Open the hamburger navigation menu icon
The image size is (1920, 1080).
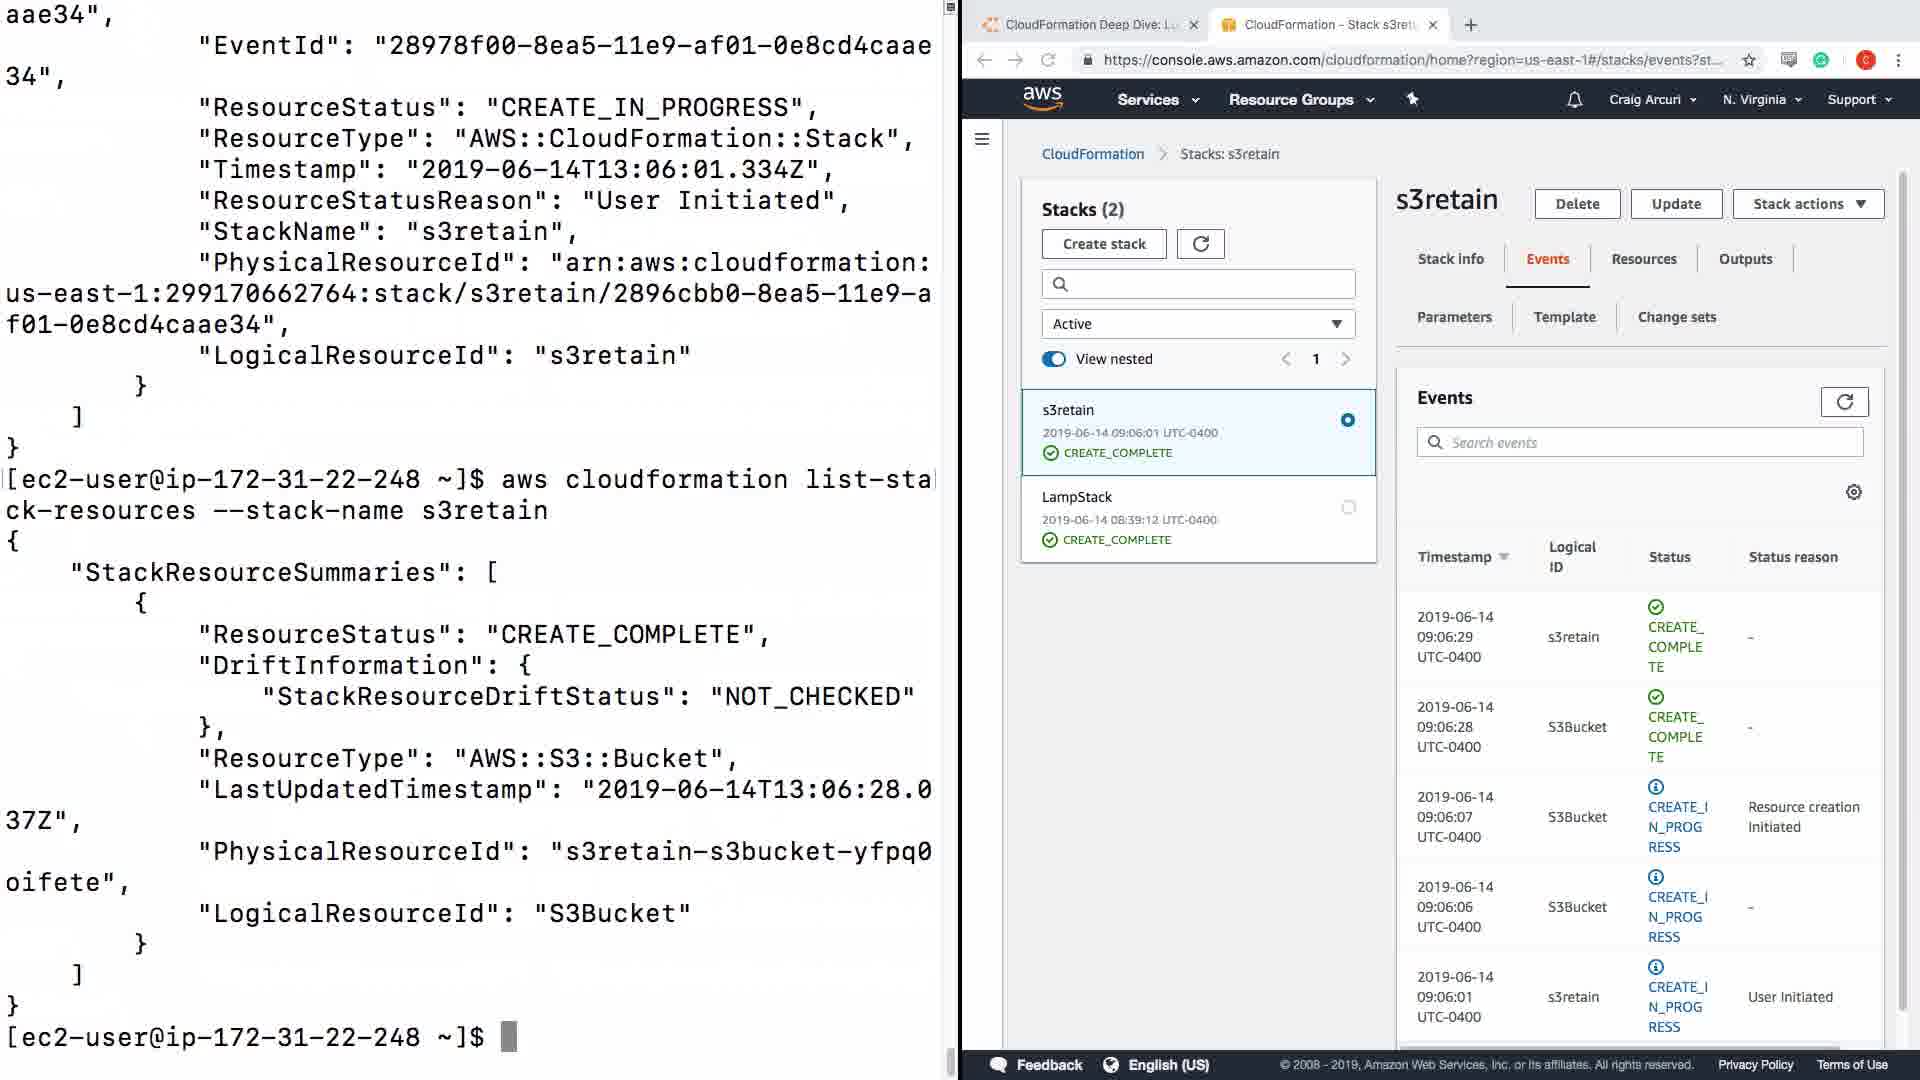(x=982, y=139)
